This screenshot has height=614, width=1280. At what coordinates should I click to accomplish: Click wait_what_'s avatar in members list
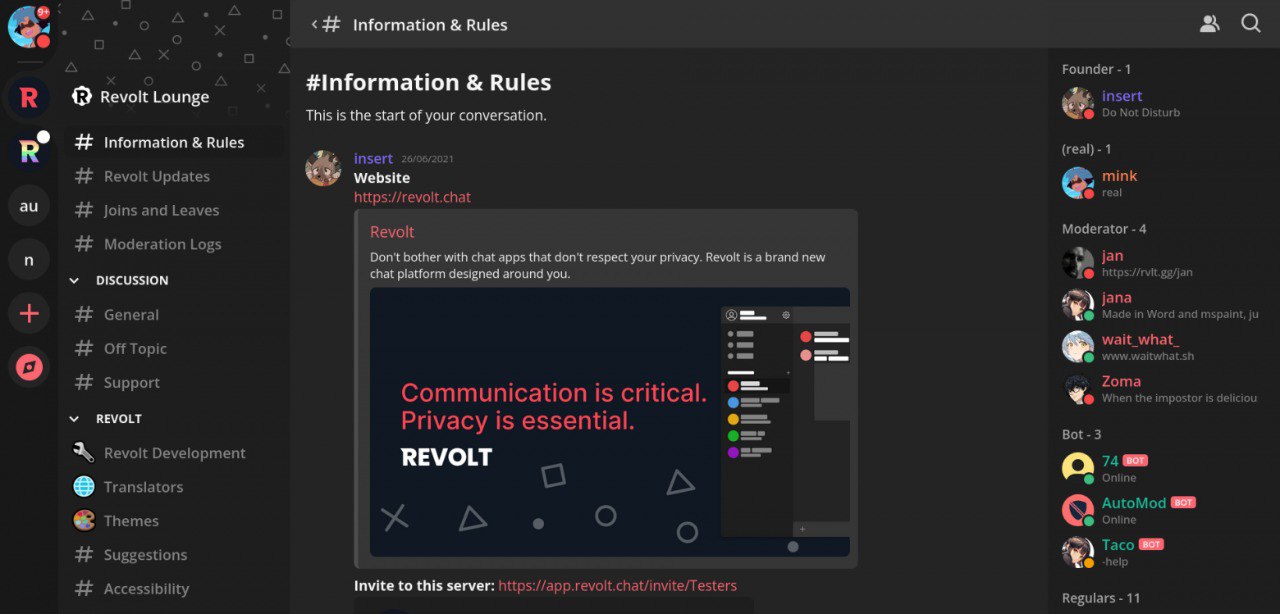1077,347
